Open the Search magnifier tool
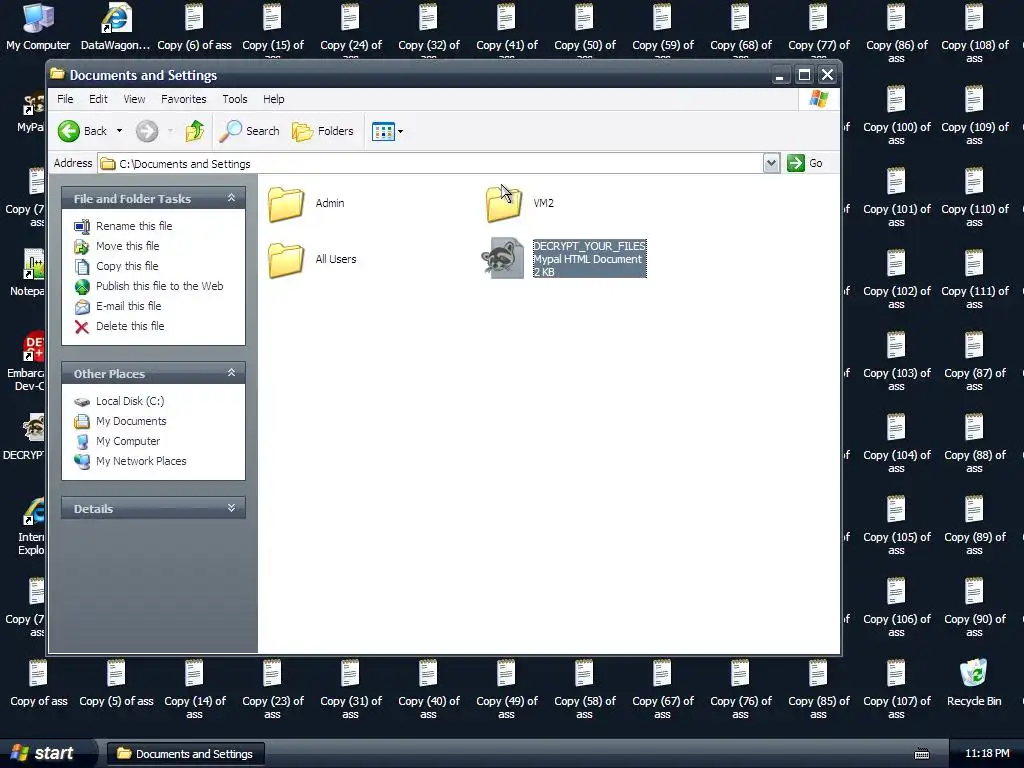Screen dimensions: 1024x768 (x=249, y=131)
